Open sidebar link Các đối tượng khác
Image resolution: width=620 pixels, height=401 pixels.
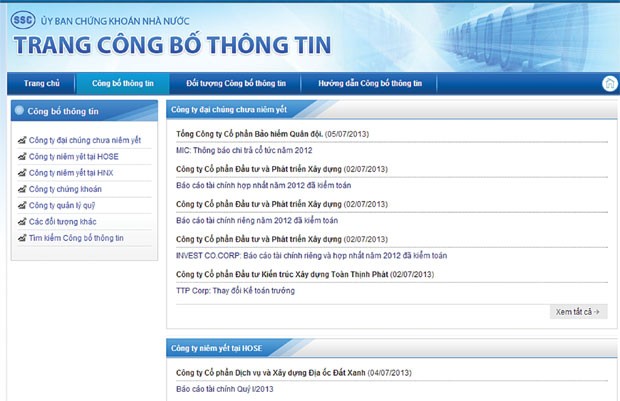62,221
